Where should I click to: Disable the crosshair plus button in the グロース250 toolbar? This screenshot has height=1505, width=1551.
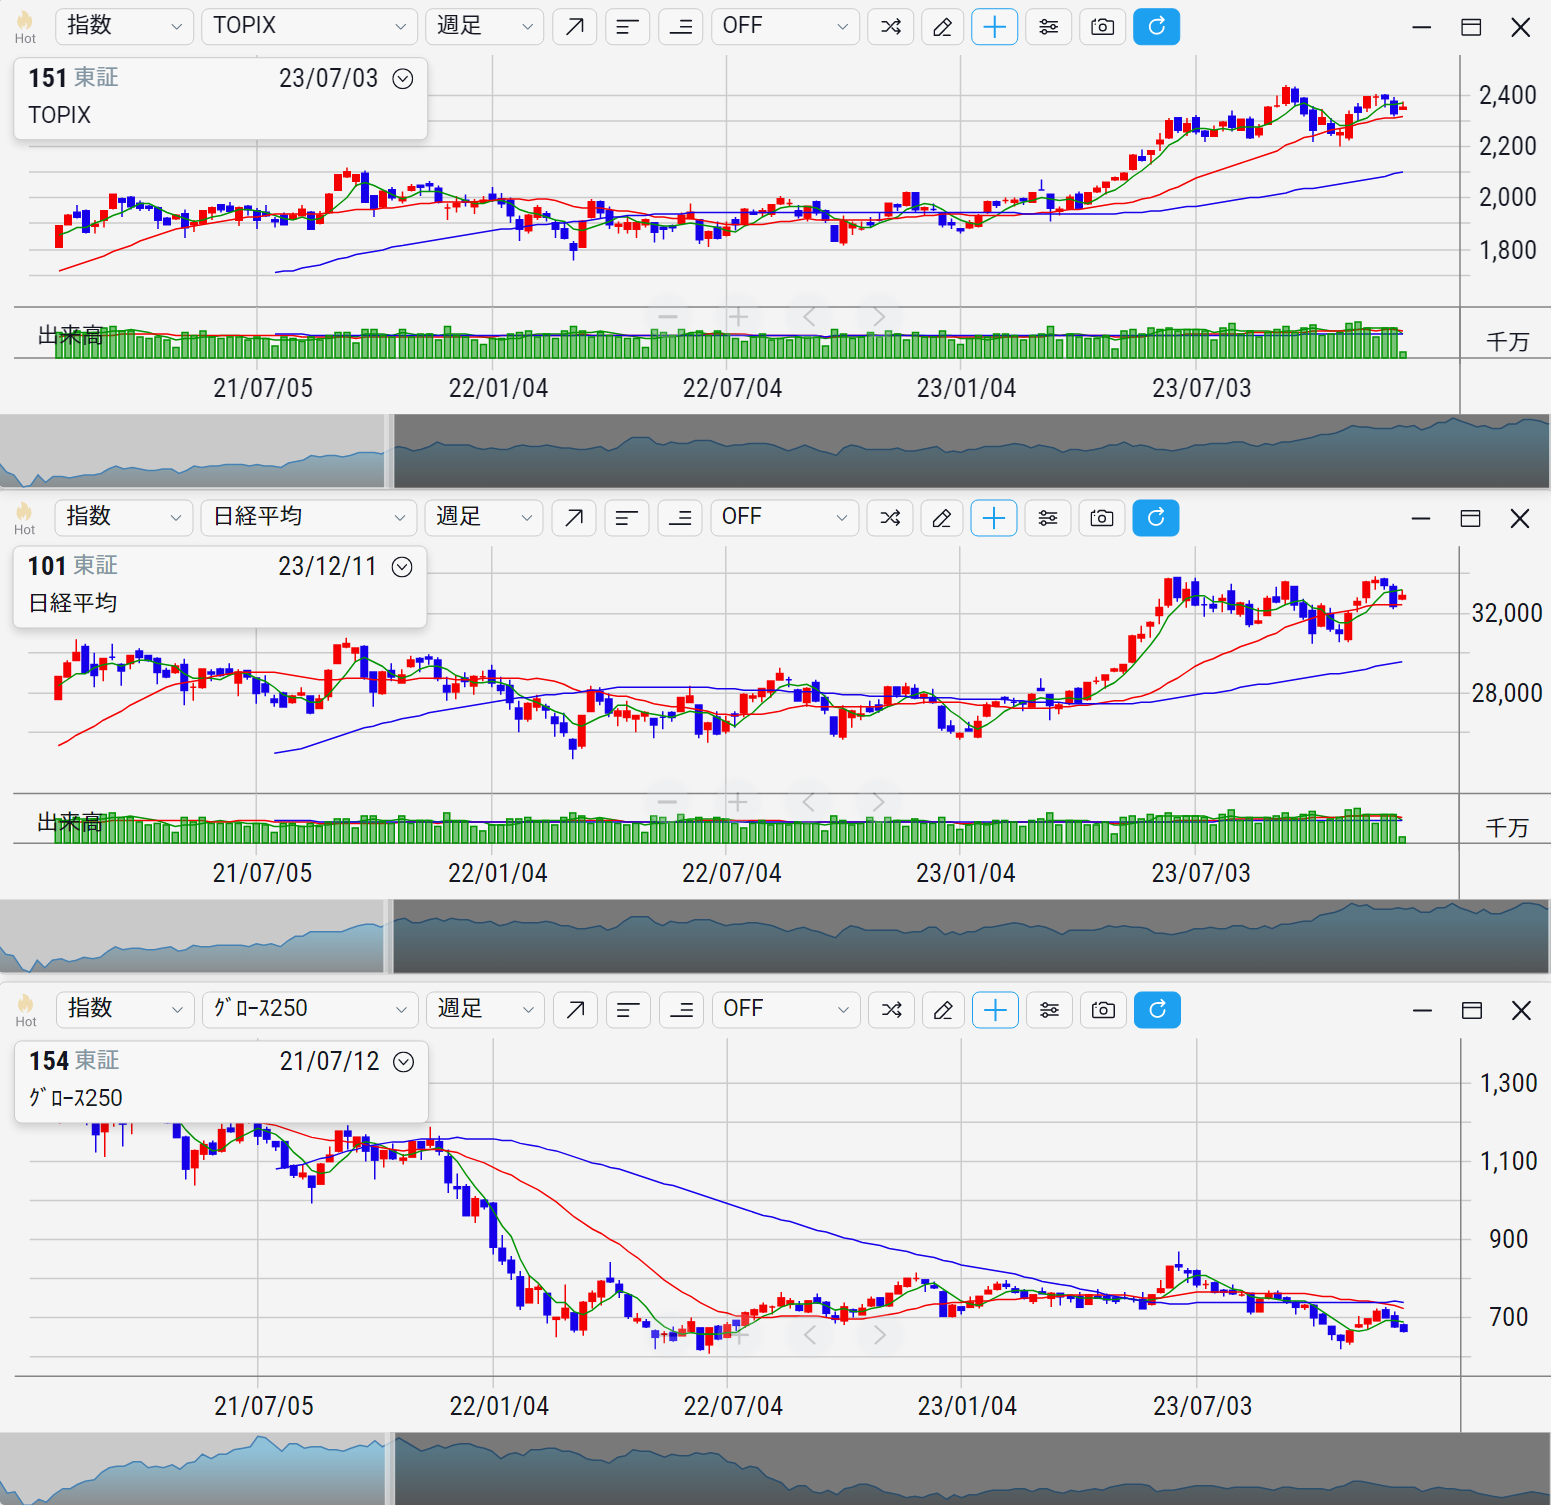point(995,1010)
